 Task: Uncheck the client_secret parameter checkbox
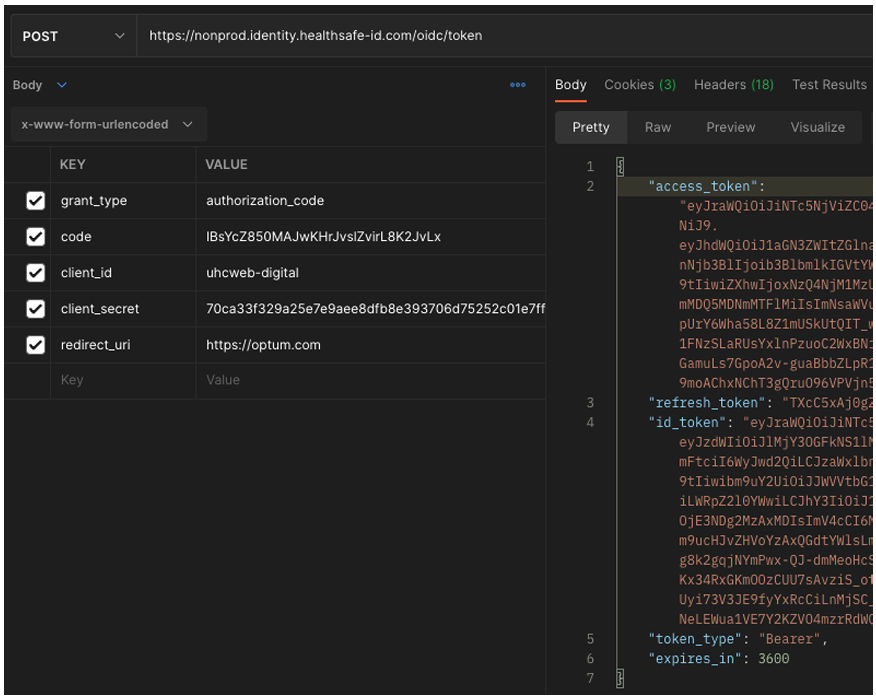click(36, 309)
